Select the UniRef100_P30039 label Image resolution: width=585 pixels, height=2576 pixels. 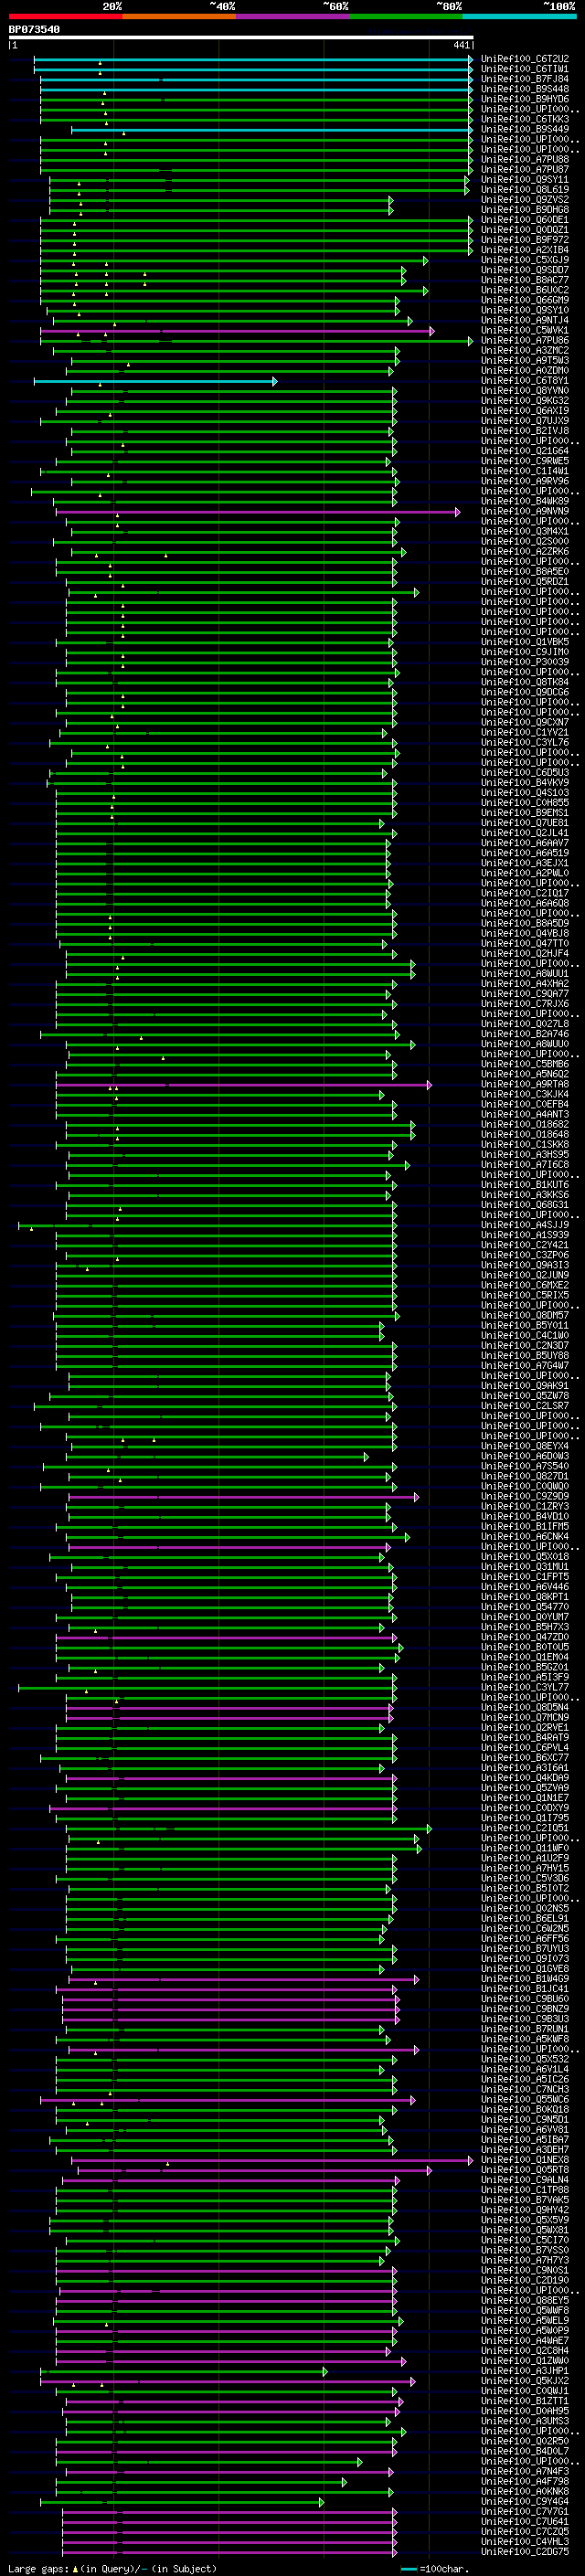[x=525, y=662]
